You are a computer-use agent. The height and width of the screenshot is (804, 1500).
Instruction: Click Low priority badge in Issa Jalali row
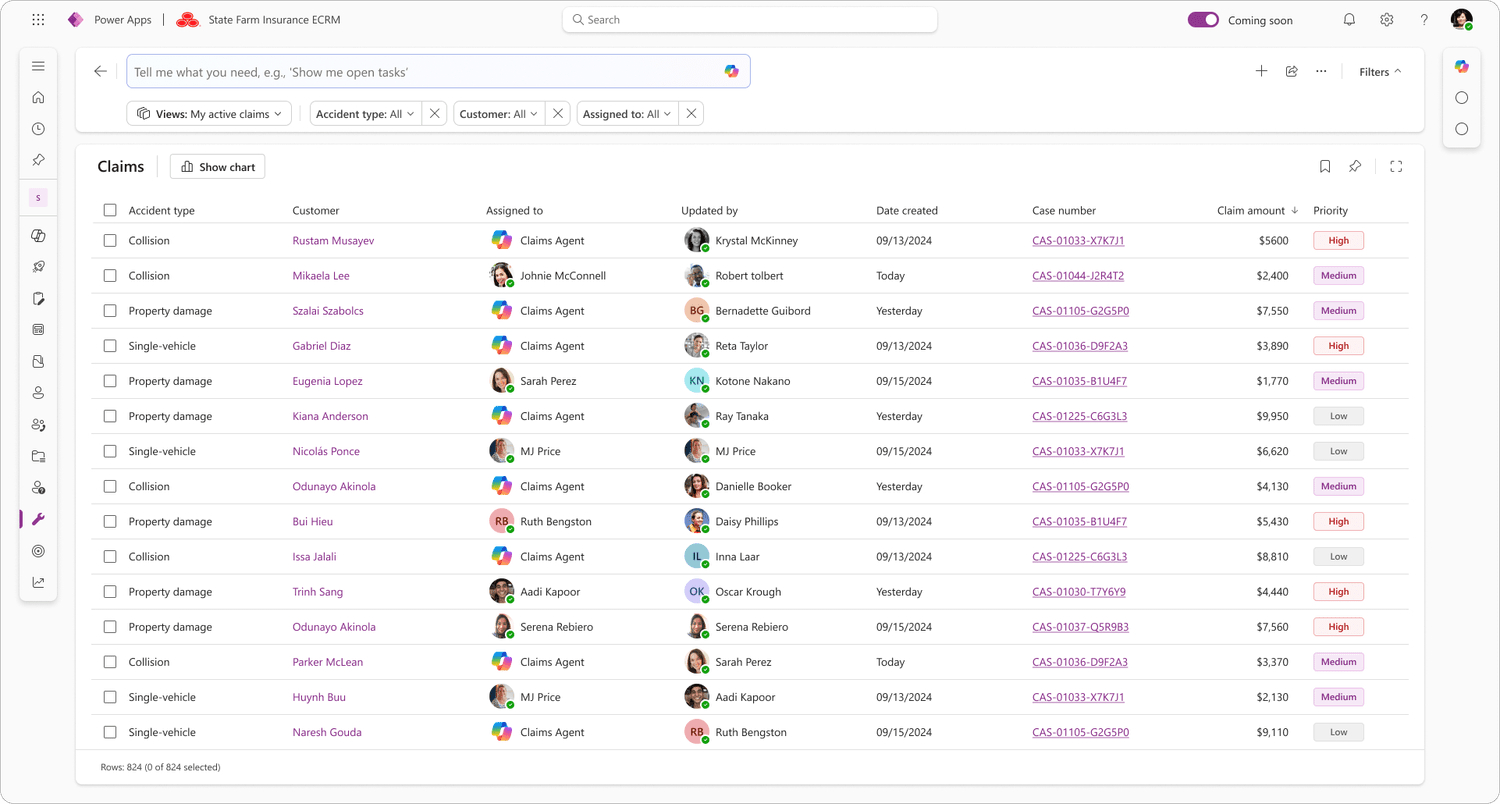[x=1338, y=557]
